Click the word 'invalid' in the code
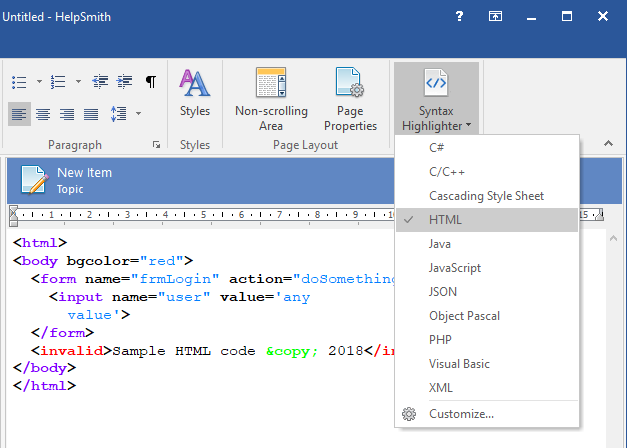 point(72,351)
